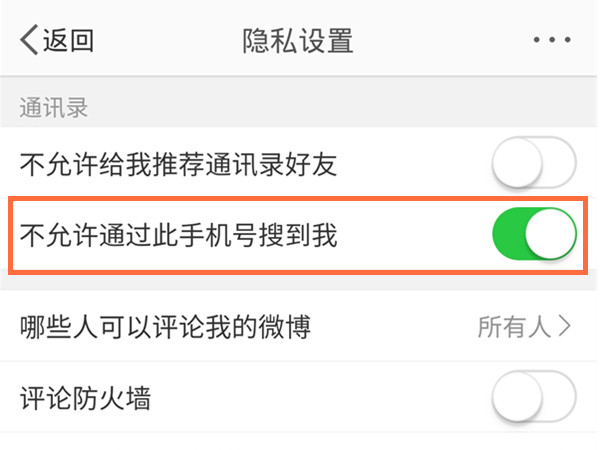Click the 不允许给我推荐通讯录好友 label
The image size is (600, 450).
point(178,163)
